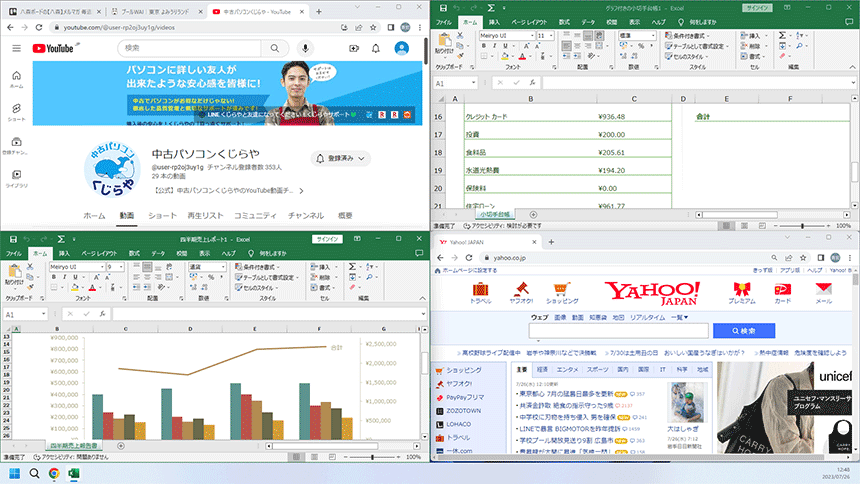
Task: Open YouTube library sidebar icon
Action: pos(16,178)
